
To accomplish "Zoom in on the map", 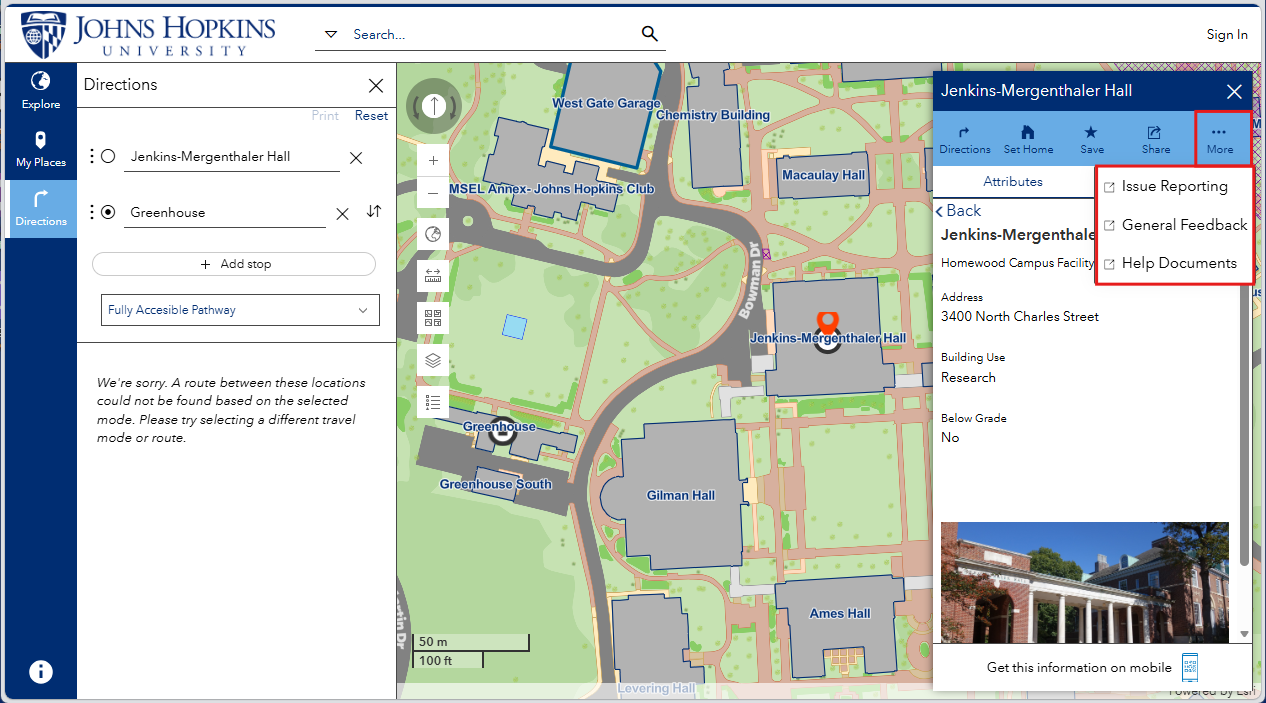I will pyautogui.click(x=433, y=160).
